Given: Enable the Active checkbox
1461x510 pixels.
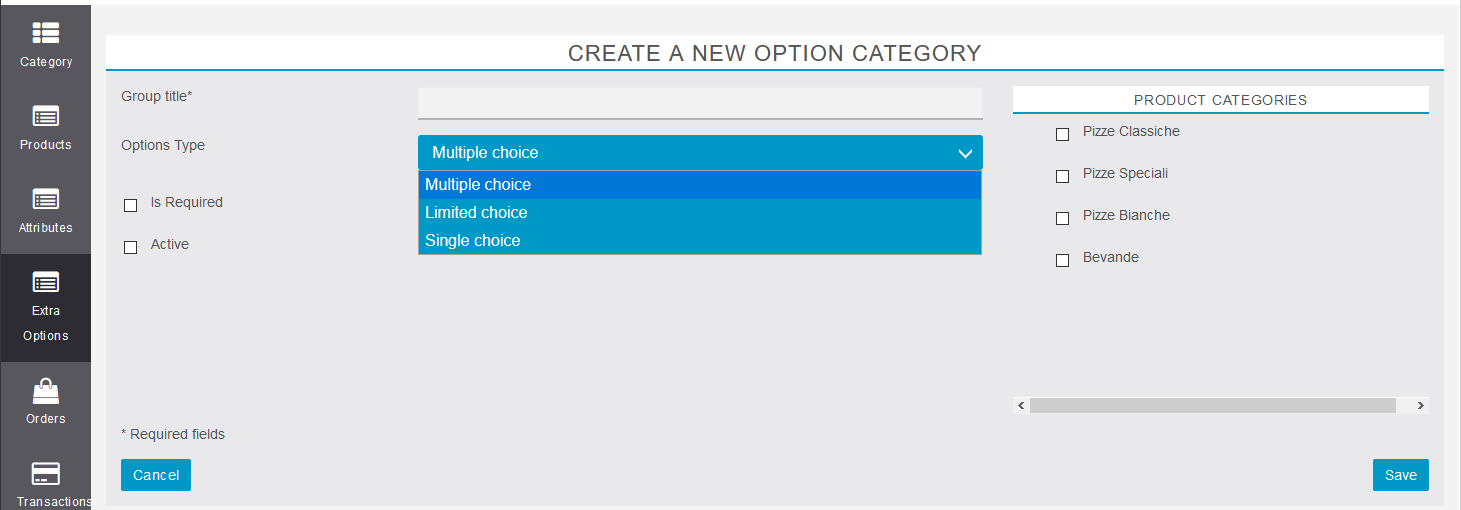Looking at the screenshot, I should point(130,247).
